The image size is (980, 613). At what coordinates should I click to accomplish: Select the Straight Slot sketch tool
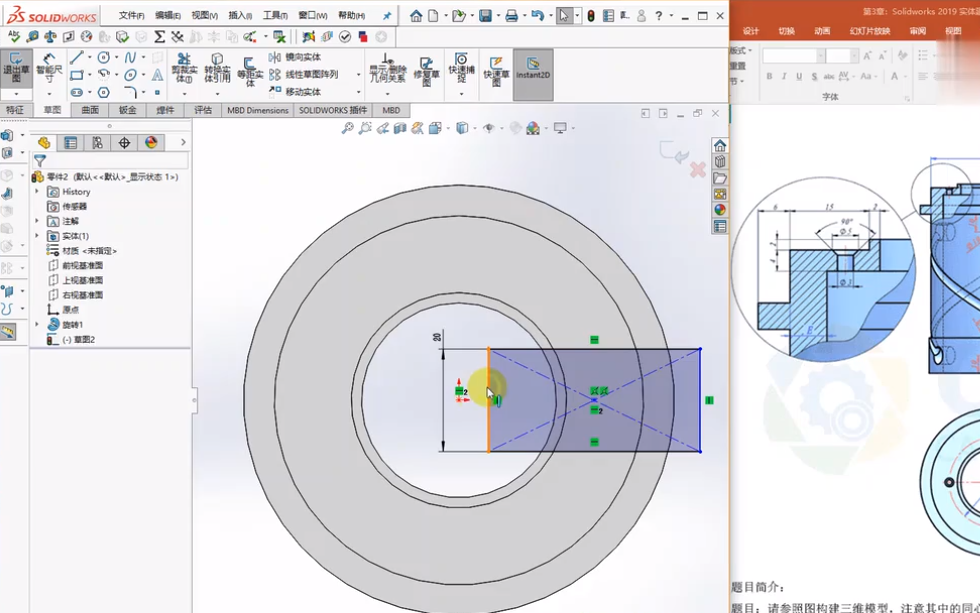point(76,92)
